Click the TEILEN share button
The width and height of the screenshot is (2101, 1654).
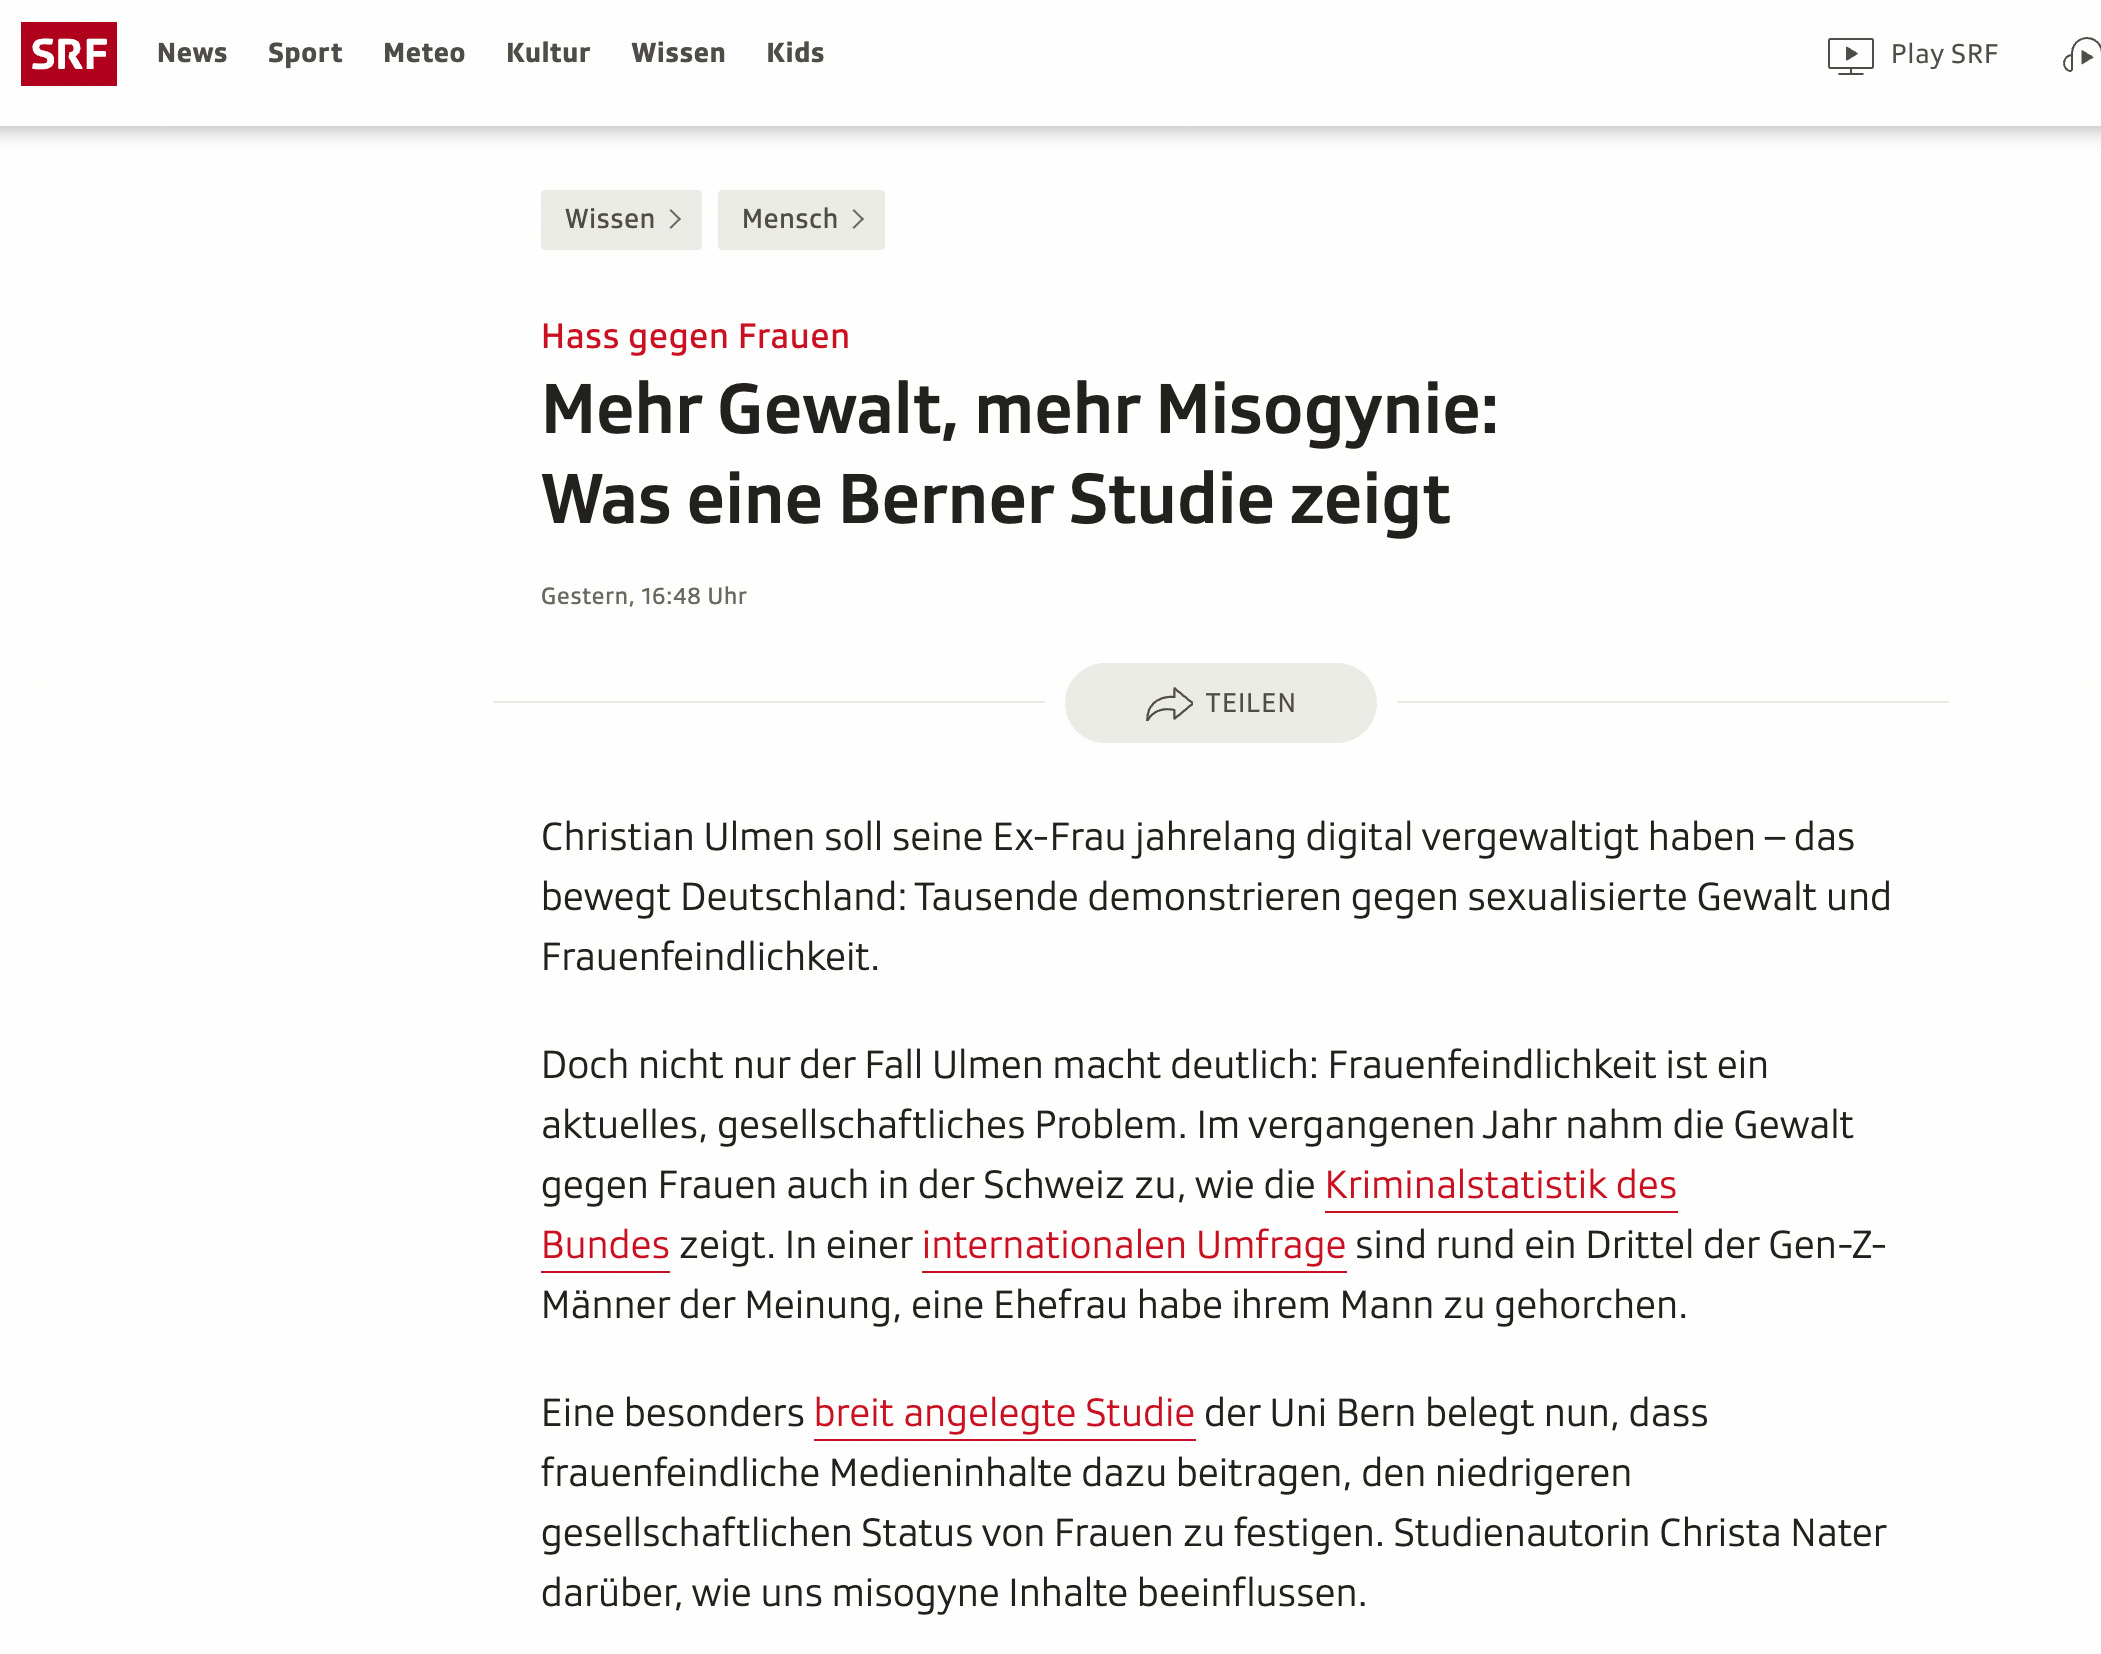[1220, 703]
